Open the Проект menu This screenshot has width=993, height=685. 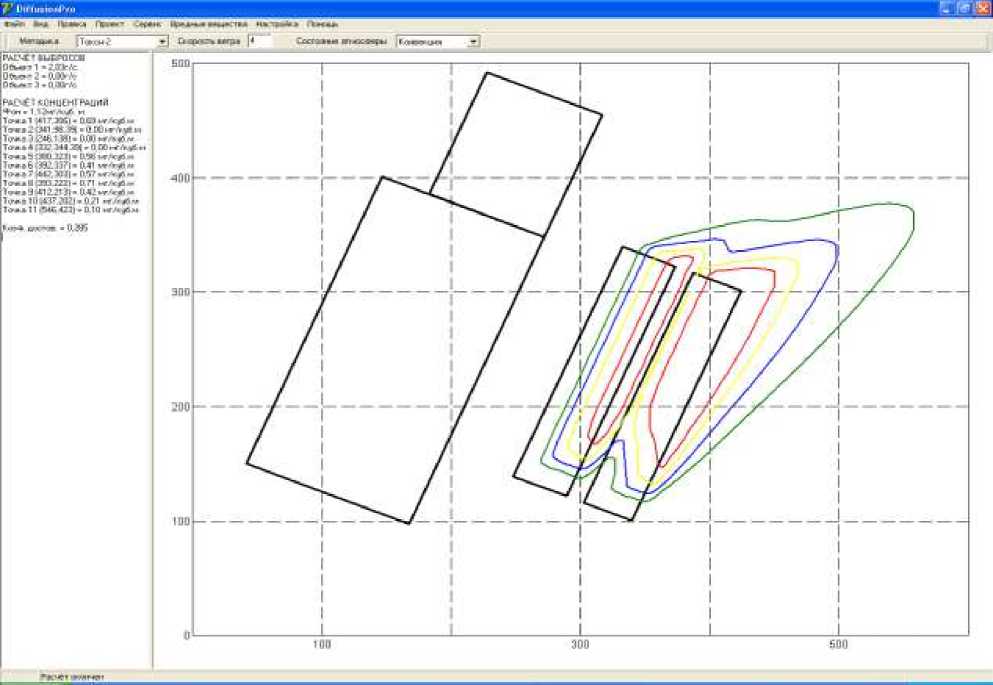(110, 22)
